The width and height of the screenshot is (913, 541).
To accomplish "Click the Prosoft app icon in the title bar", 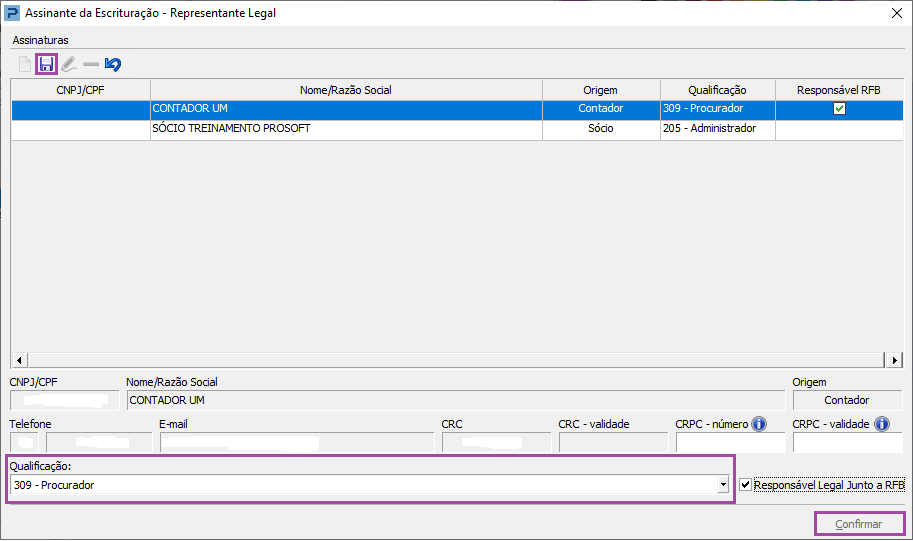I will click(12, 13).
